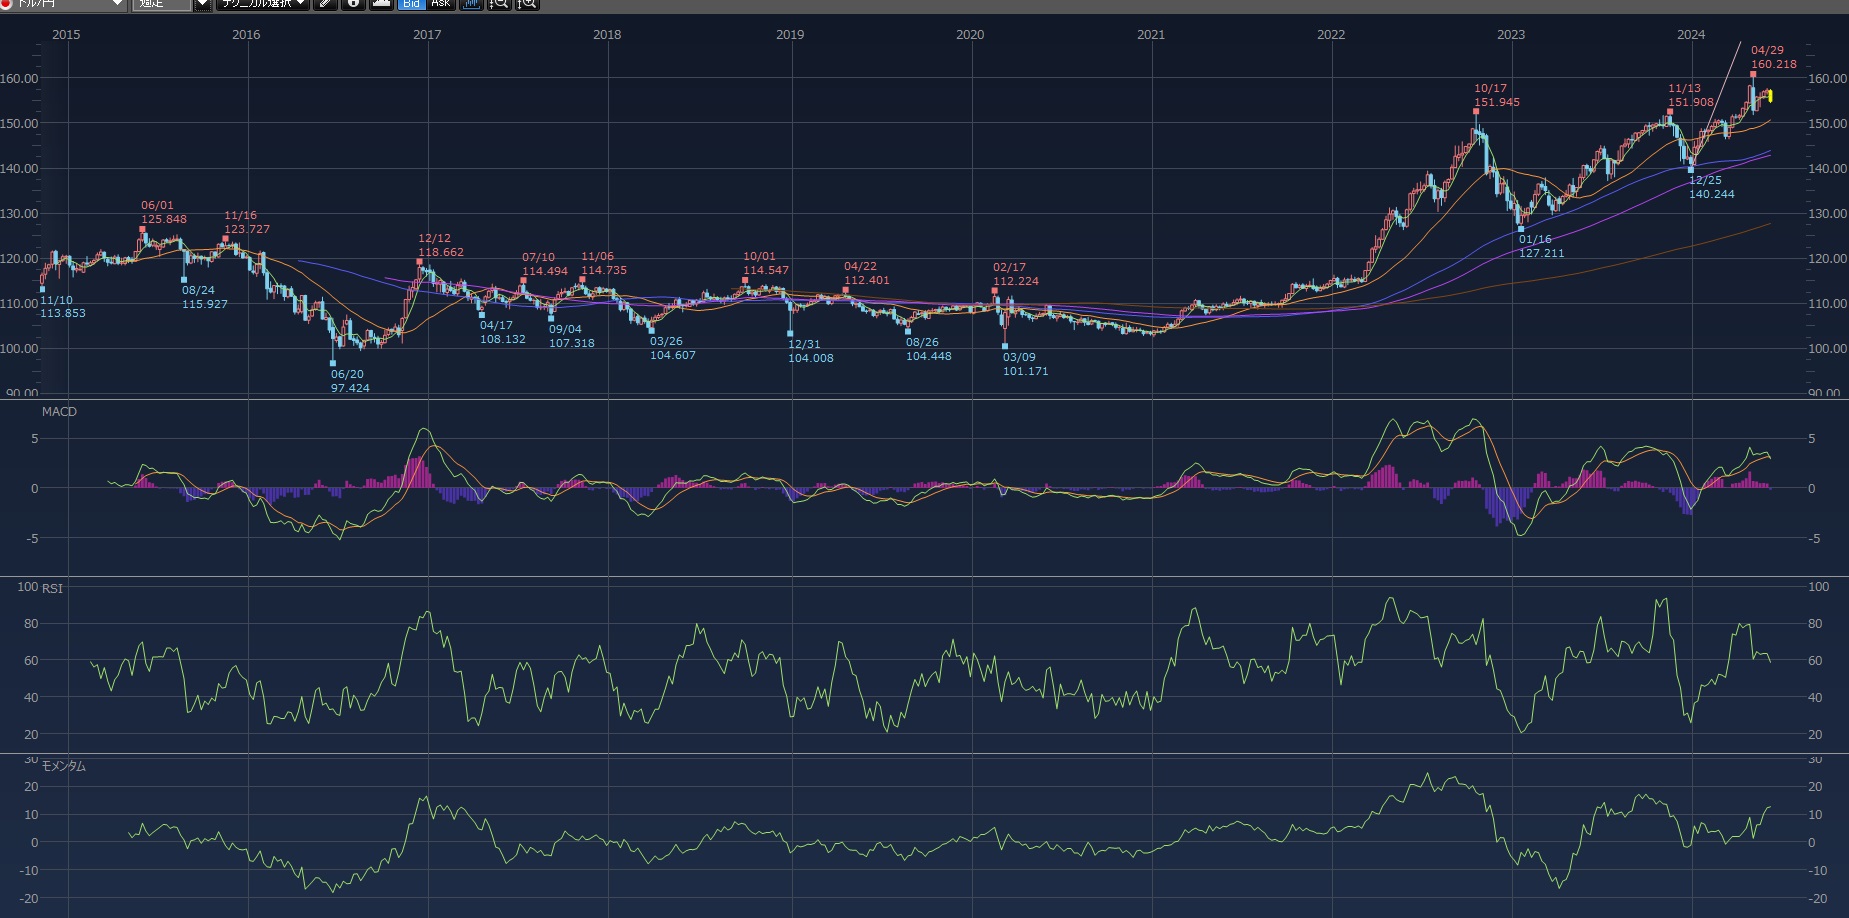Screen dimensions: 1849x918
Task: Click the lock icon in toolbar
Action: pos(353,4)
